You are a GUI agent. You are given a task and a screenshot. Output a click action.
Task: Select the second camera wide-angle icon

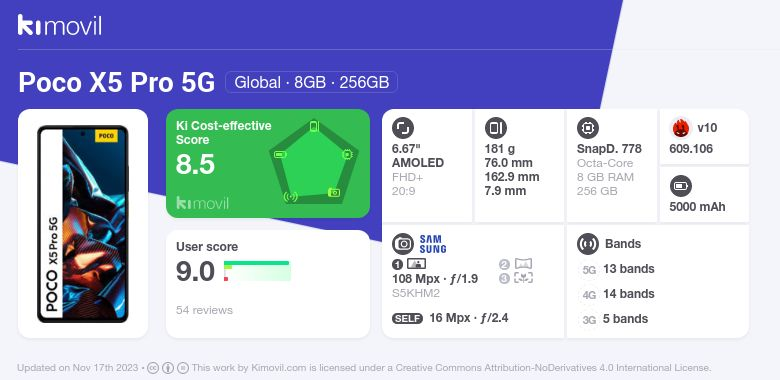(x=523, y=264)
